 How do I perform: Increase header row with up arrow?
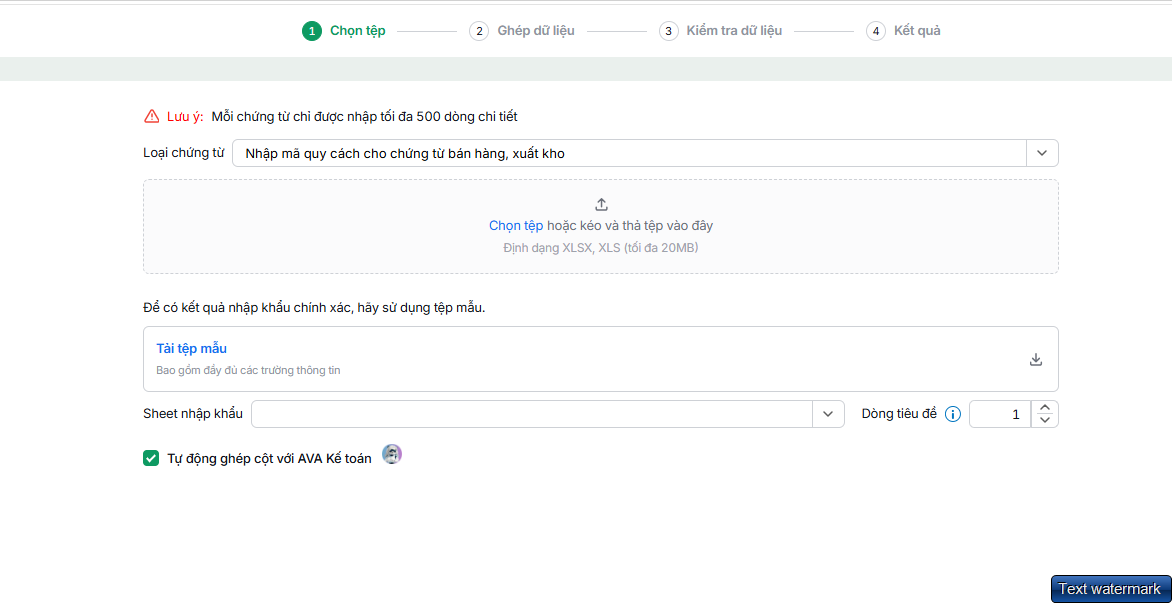(x=1045, y=407)
